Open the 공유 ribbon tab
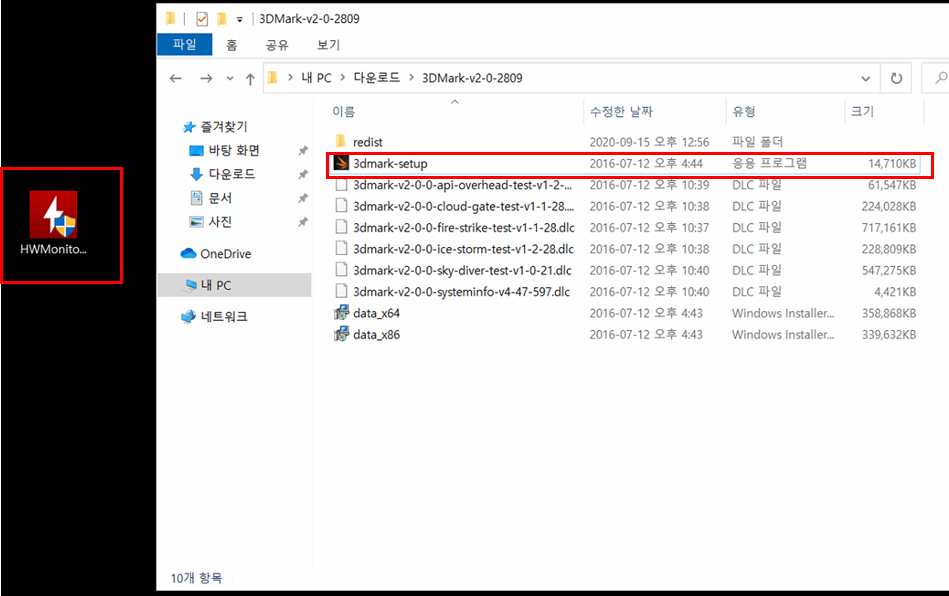Viewport: 949px width, 596px height. [277, 45]
